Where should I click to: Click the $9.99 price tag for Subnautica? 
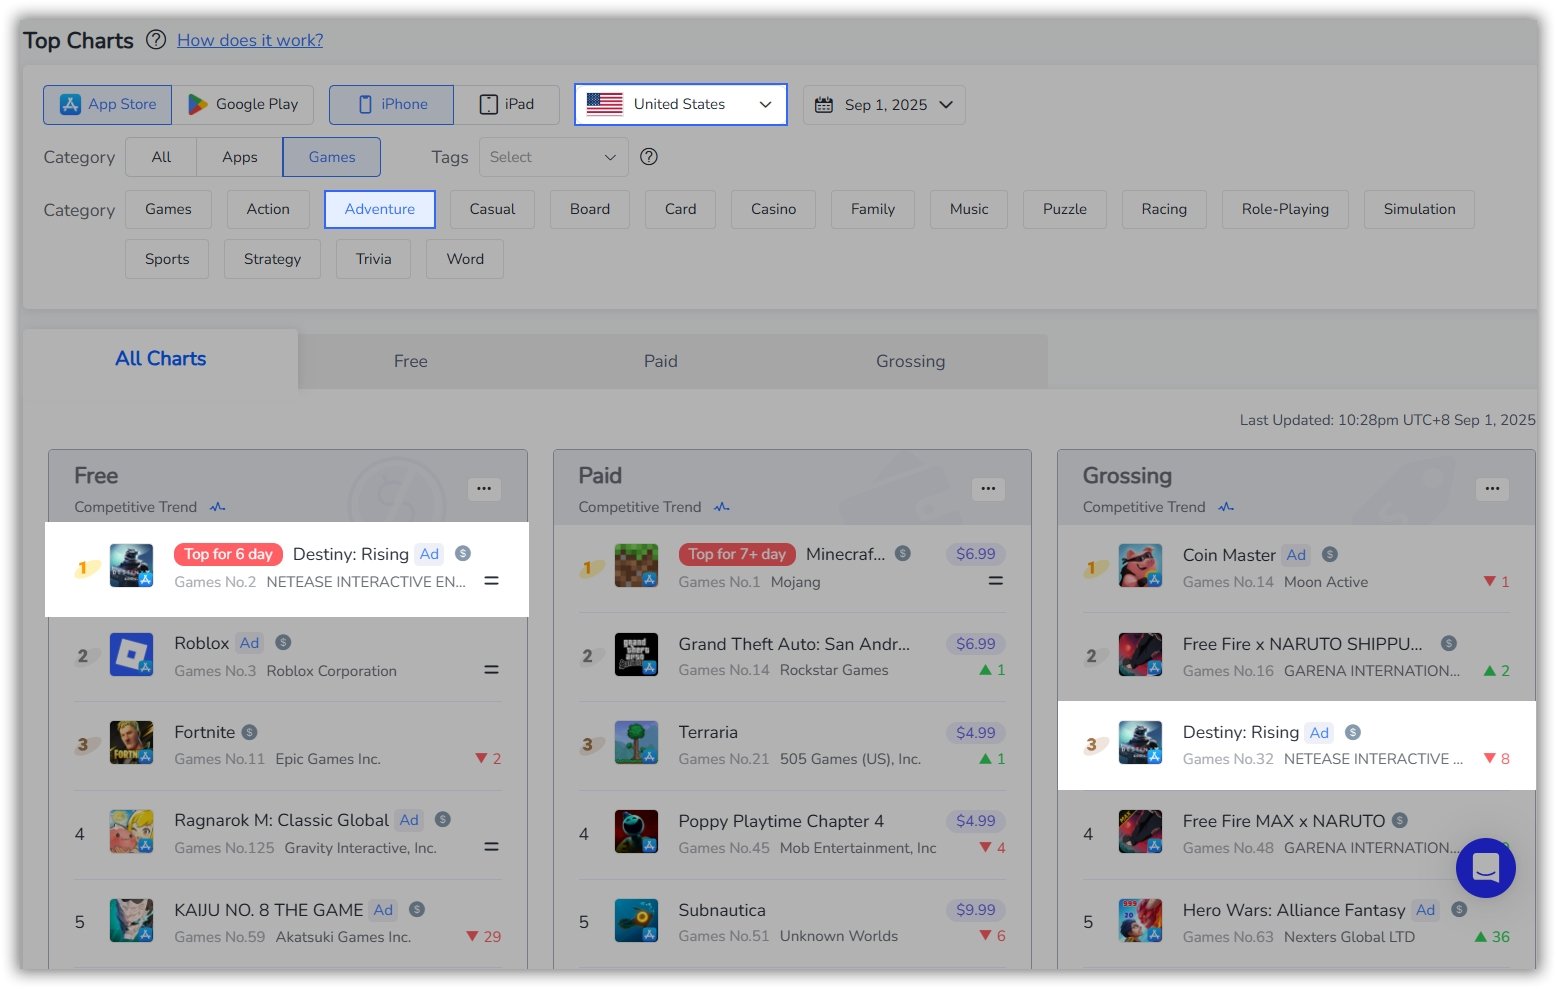(975, 910)
